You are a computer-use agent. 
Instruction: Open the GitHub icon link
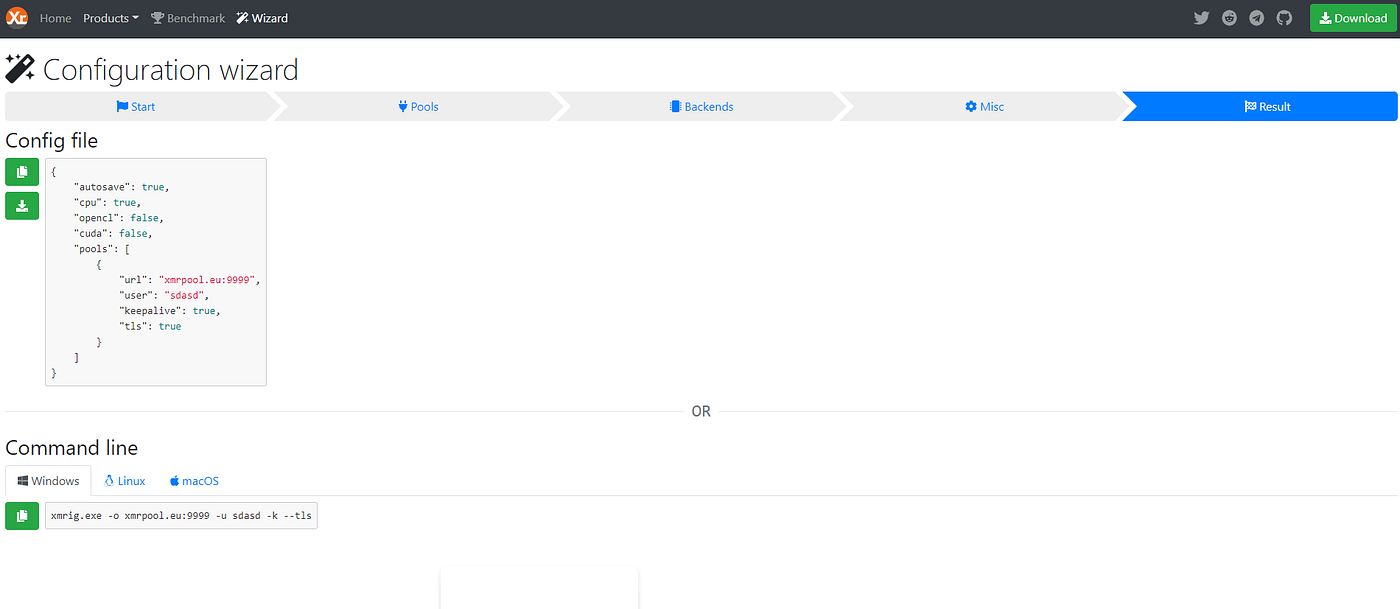pyautogui.click(x=1285, y=18)
